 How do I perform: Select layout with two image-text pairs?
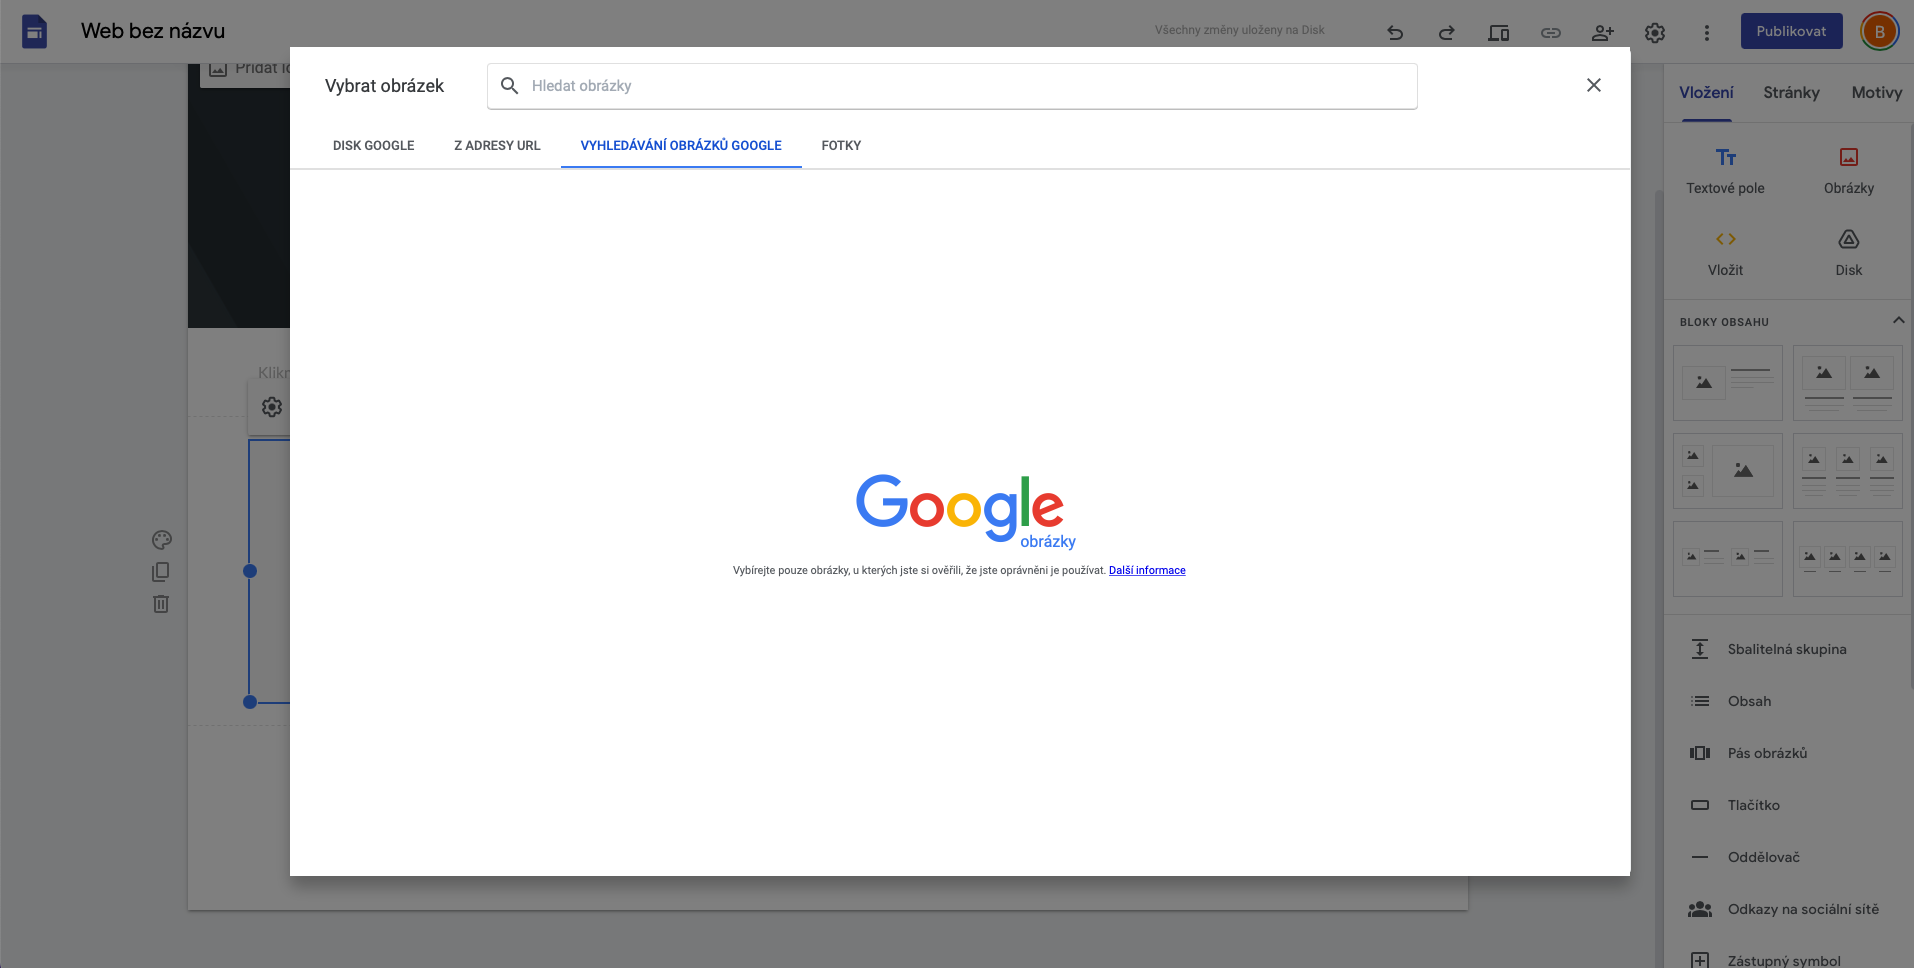tap(1727, 559)
